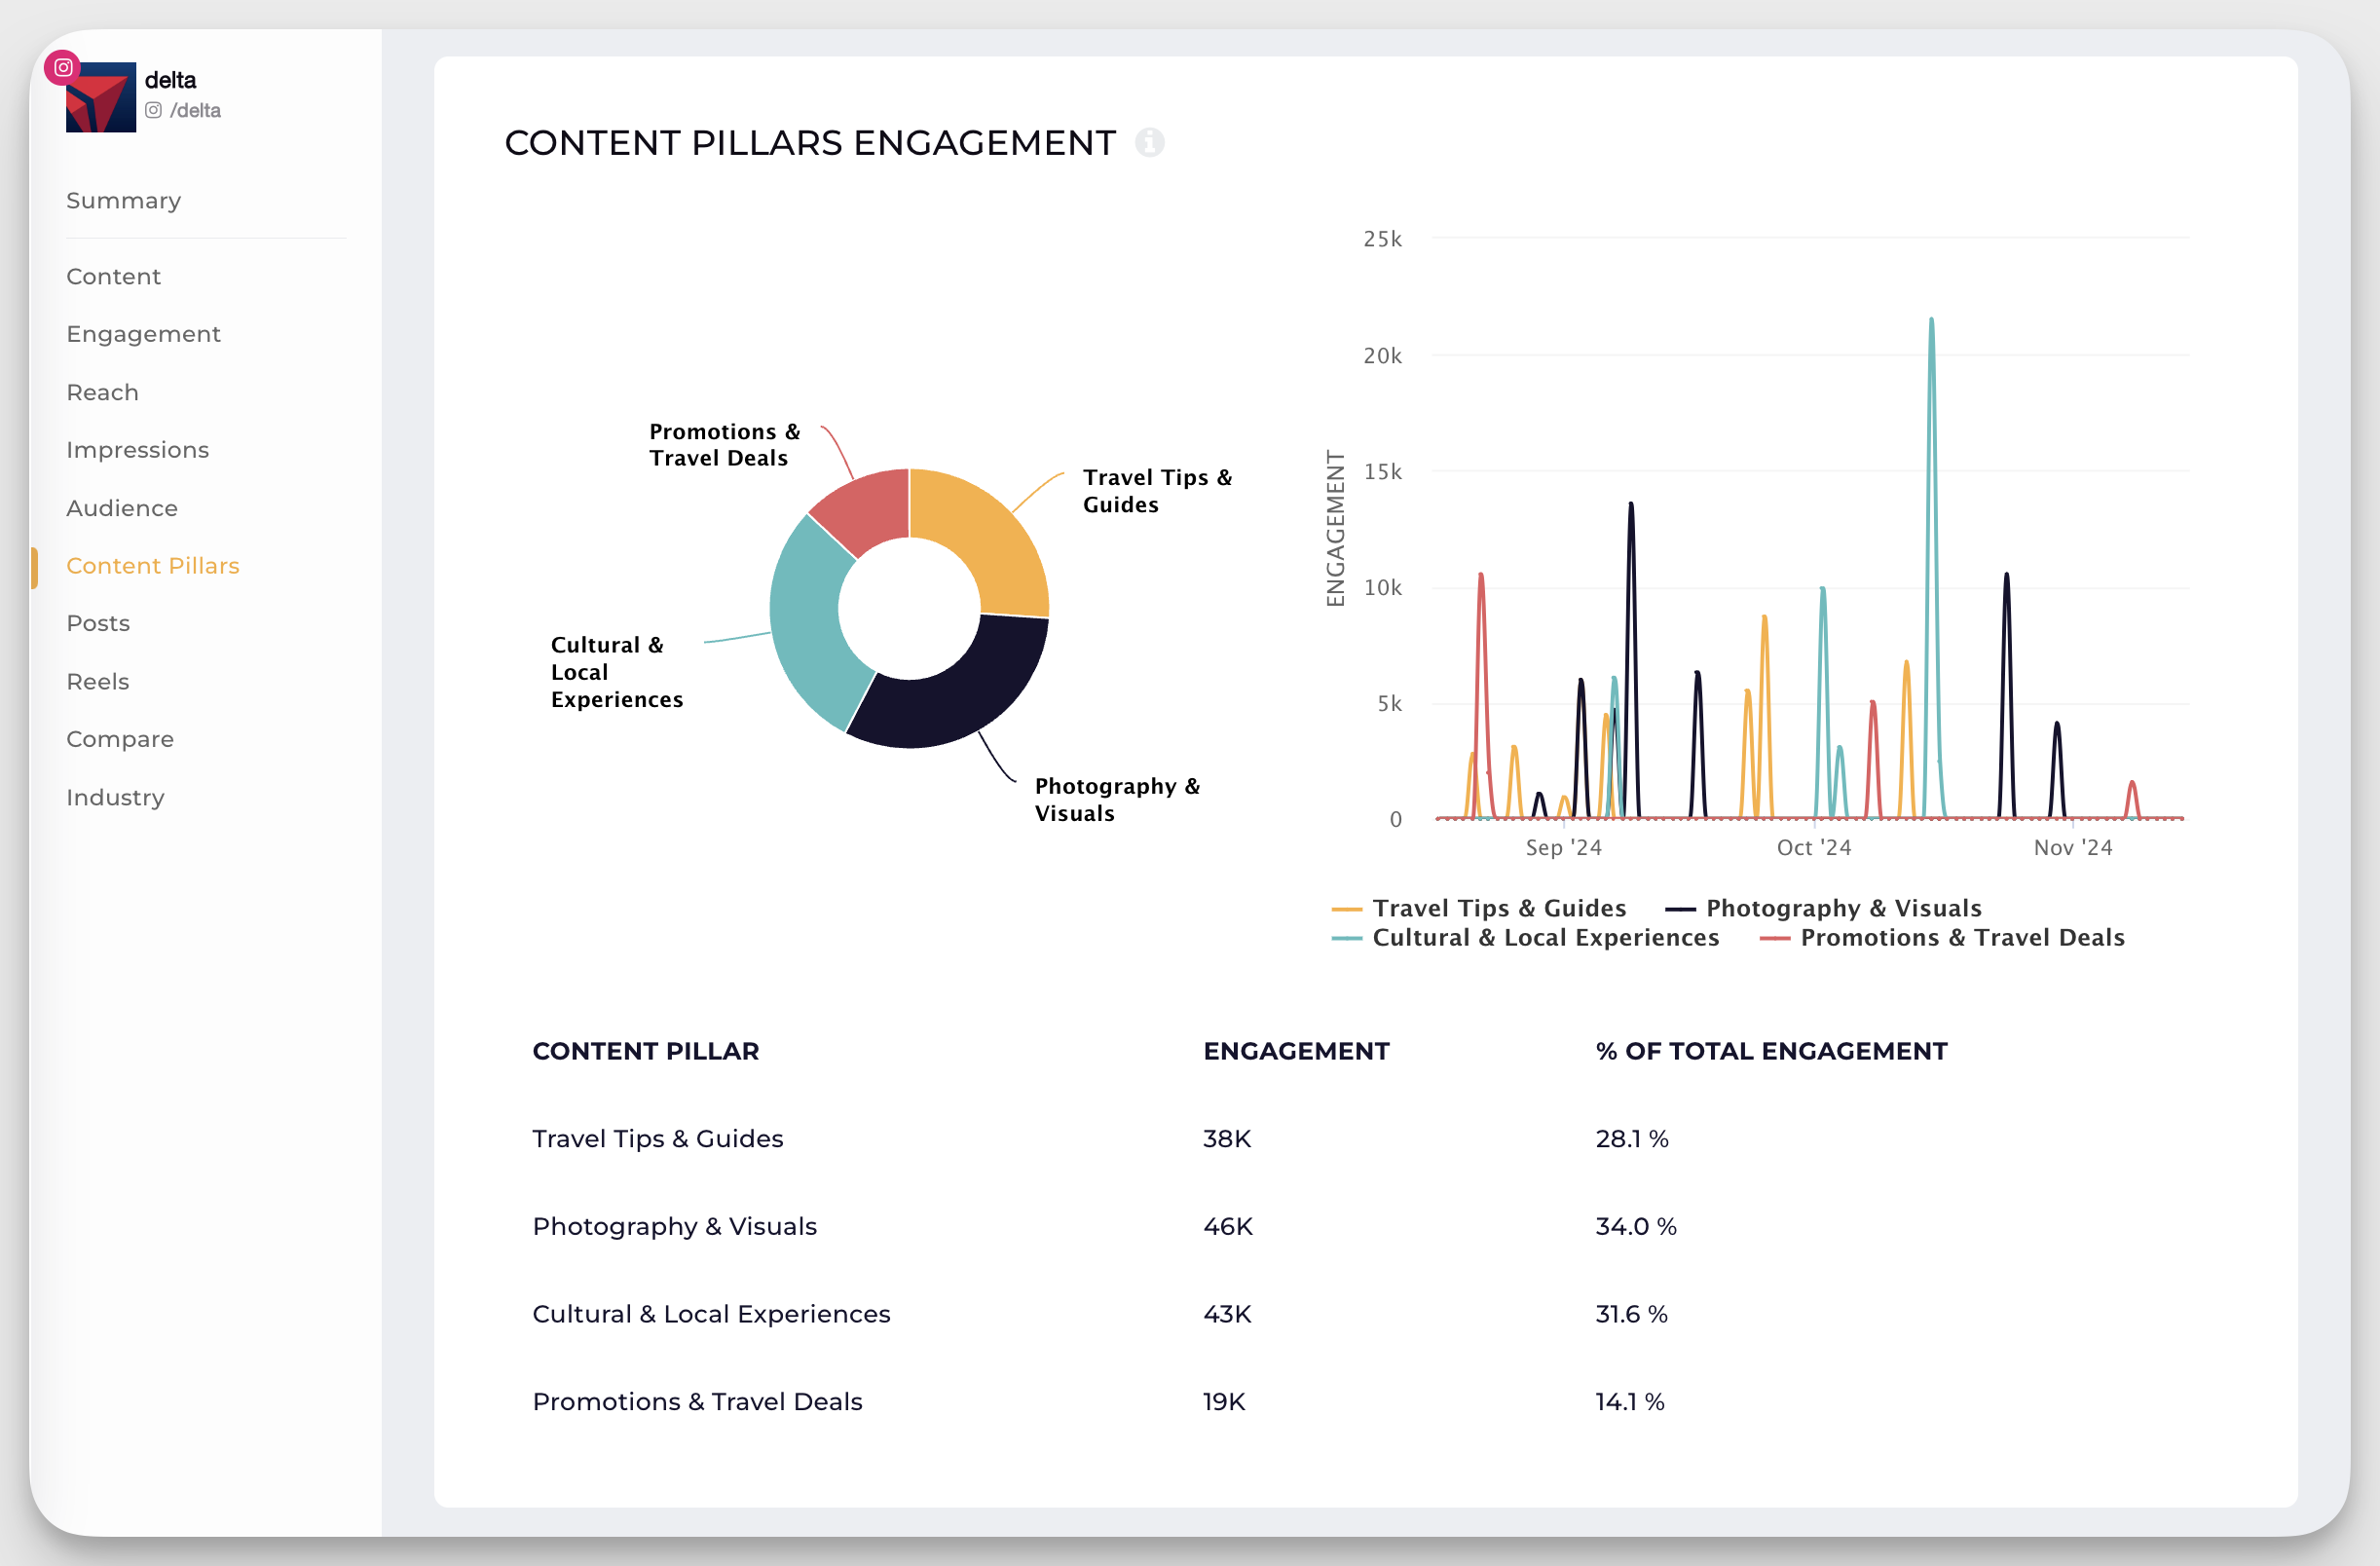Expand the Reels section in sidebar
Screen dimensions: 2380x1566
pyautogui.click(x=97, y=682)
